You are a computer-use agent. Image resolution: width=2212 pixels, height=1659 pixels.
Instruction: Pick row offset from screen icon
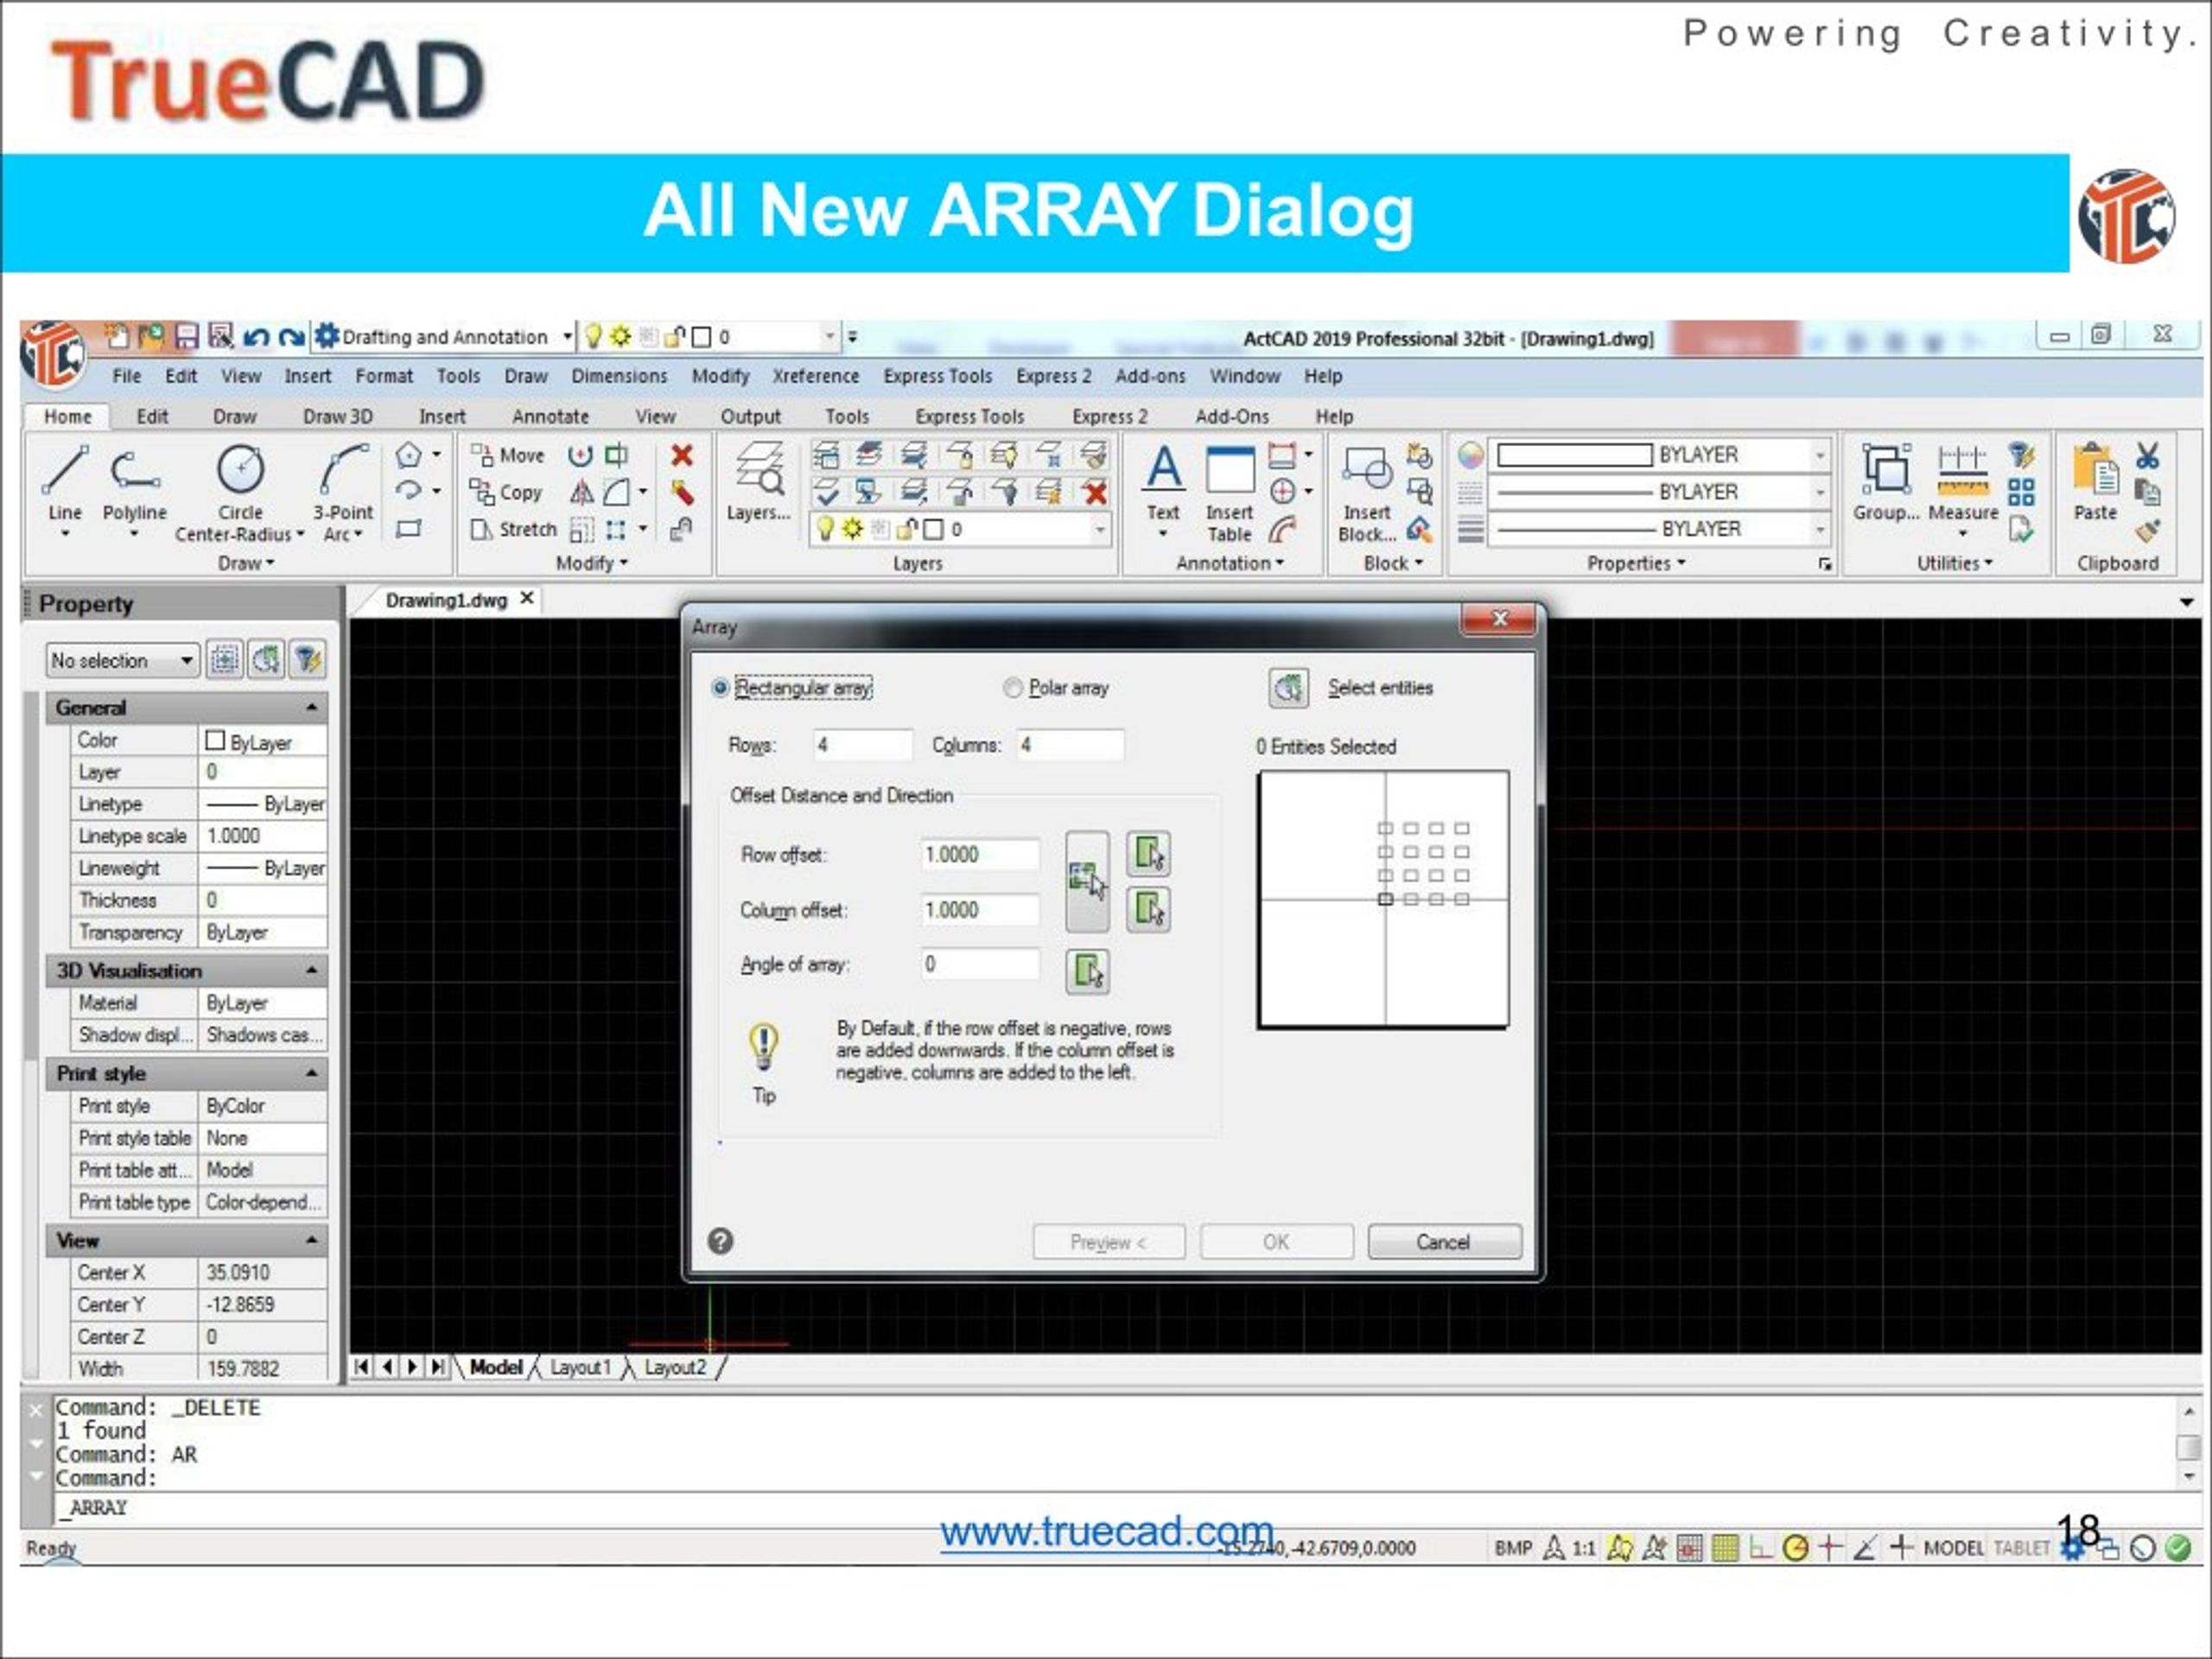click(1148, 854)
